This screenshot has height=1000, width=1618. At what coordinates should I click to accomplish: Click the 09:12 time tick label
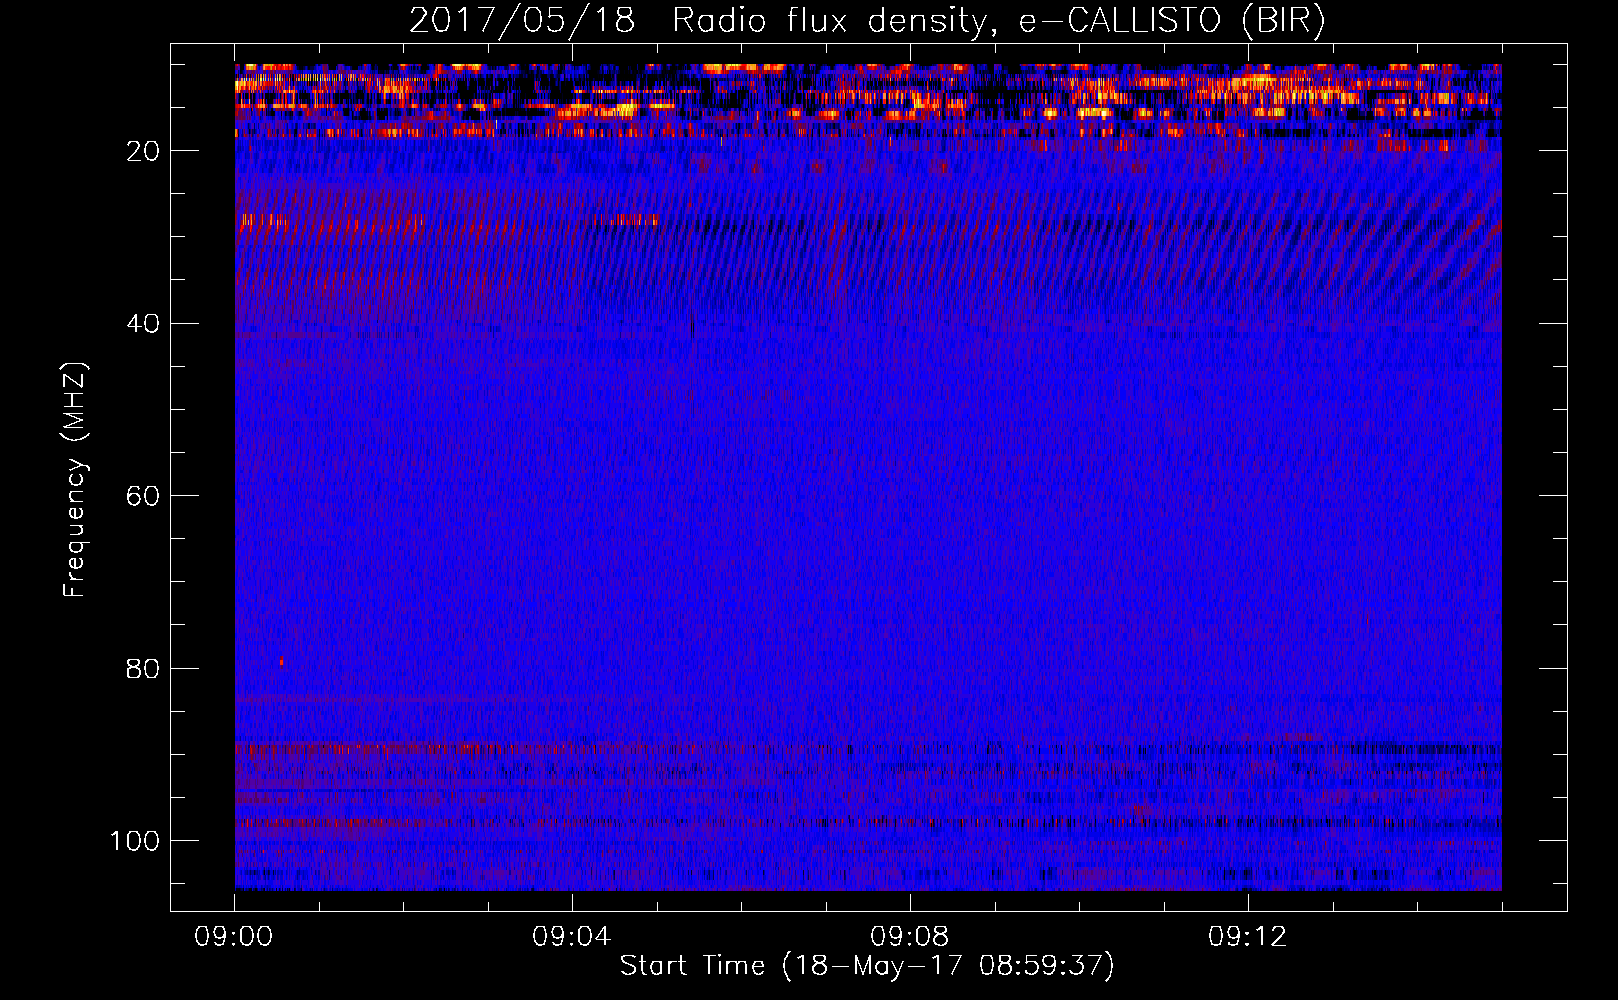[1248, 937]
